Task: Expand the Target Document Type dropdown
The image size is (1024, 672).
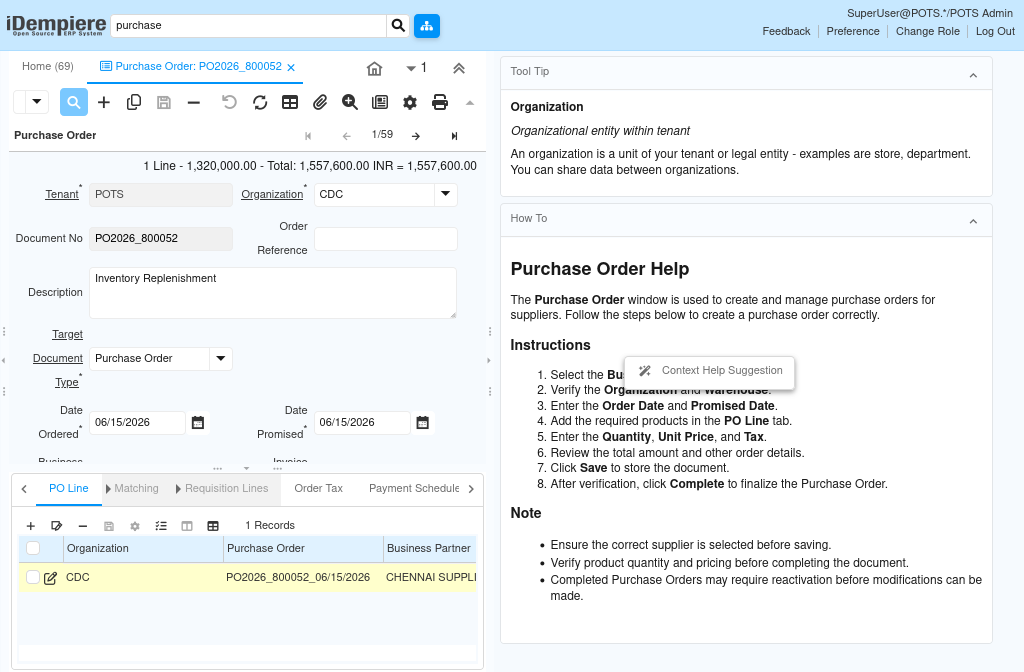Action: click(x=221, y=359)
